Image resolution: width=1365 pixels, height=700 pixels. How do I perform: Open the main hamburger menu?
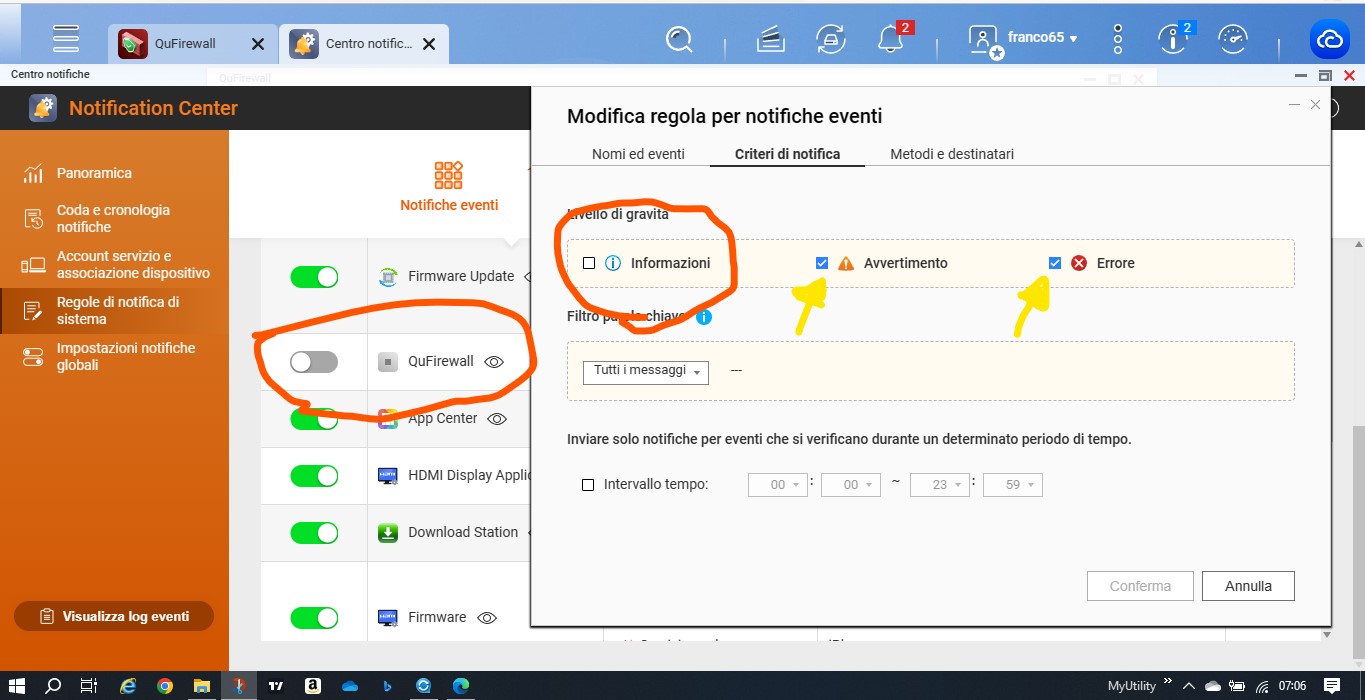point(66,39)
